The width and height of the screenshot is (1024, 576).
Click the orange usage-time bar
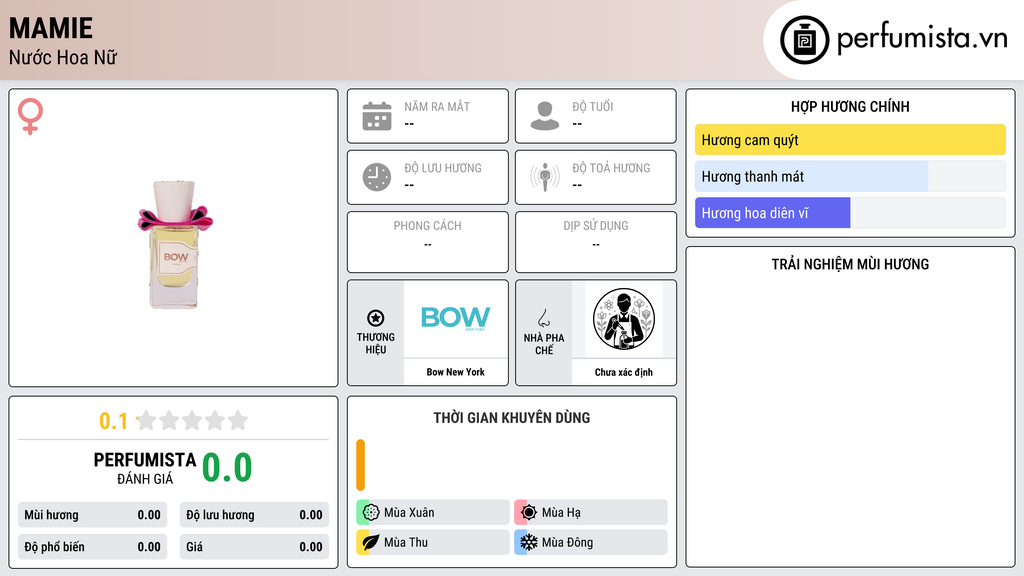point(360,465)
